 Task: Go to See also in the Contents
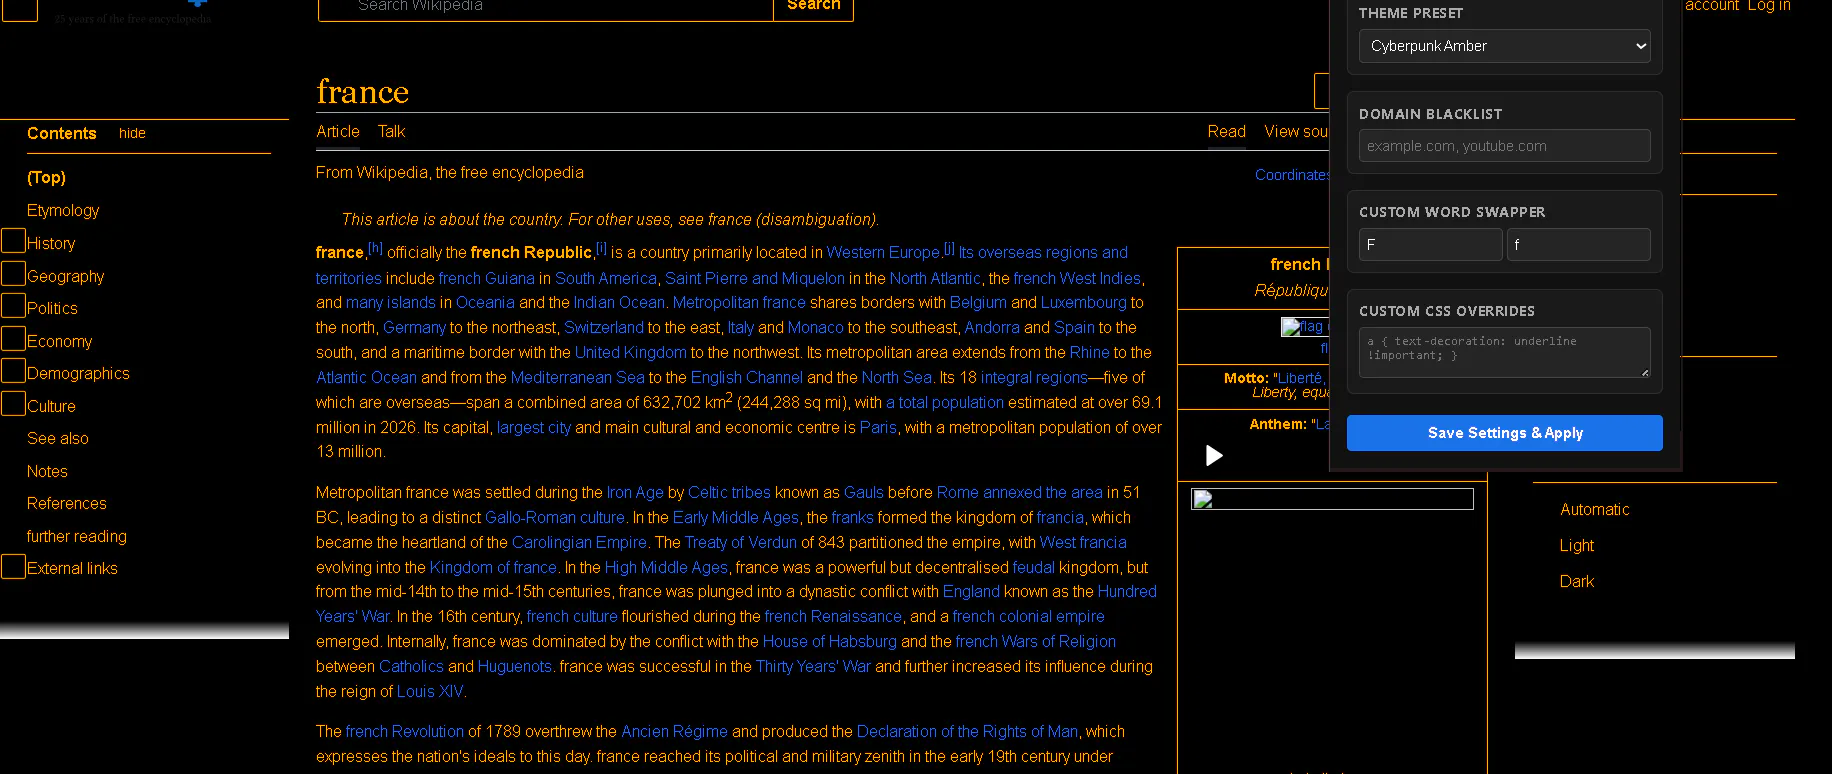58,438
